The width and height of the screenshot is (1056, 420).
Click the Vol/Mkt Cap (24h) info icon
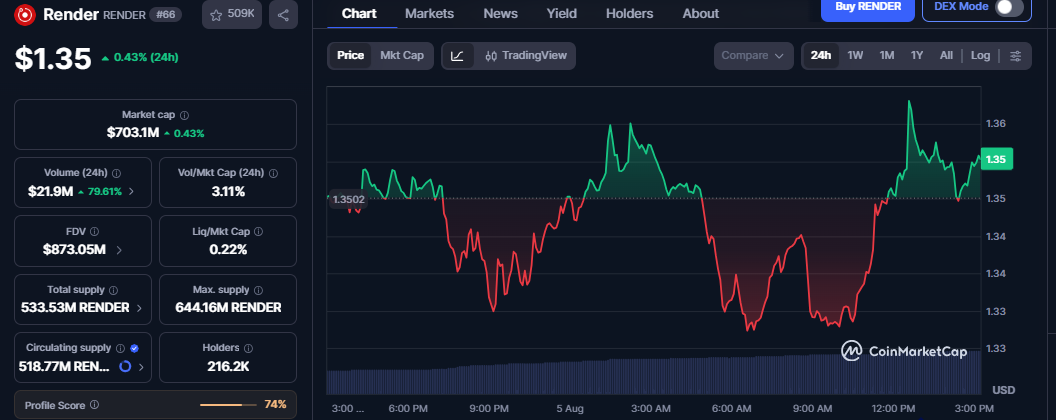tap(273, 173)
